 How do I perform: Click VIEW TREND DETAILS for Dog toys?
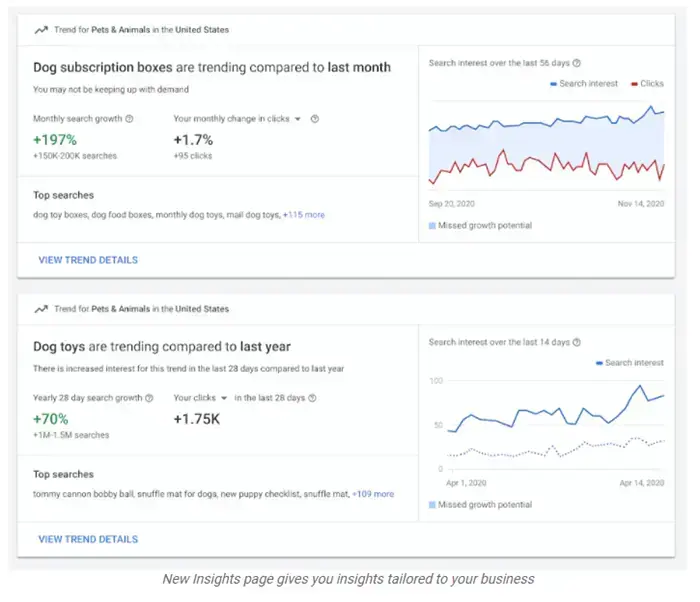pos(88,539)
